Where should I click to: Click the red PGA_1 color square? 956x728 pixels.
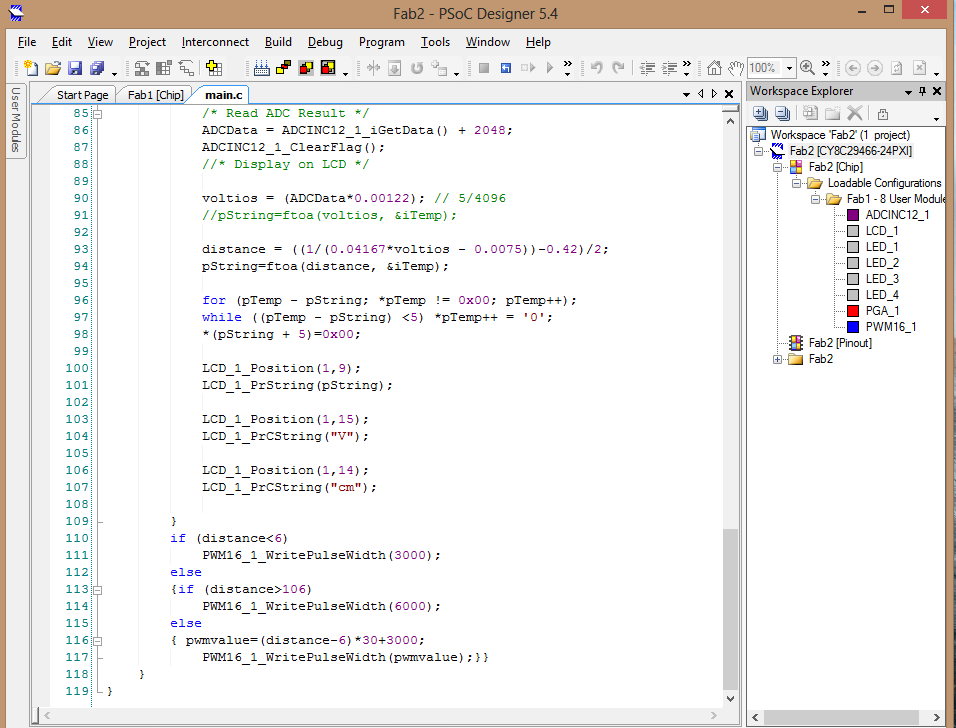(853, 311)
